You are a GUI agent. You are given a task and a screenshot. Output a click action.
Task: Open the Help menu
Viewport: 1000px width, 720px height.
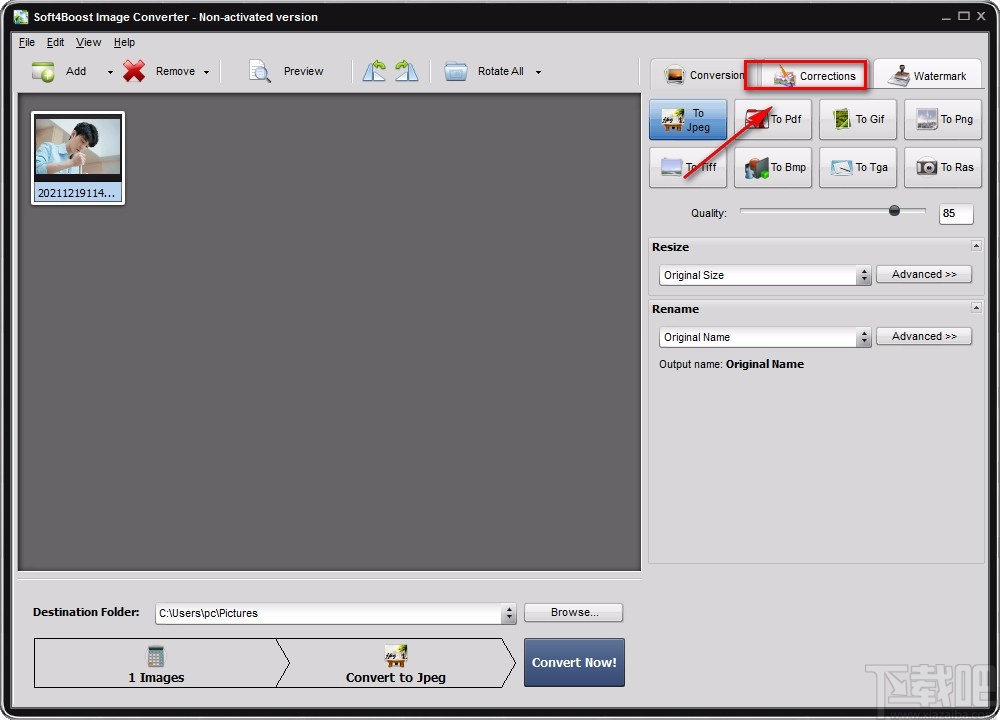click(x=124, y=42)
